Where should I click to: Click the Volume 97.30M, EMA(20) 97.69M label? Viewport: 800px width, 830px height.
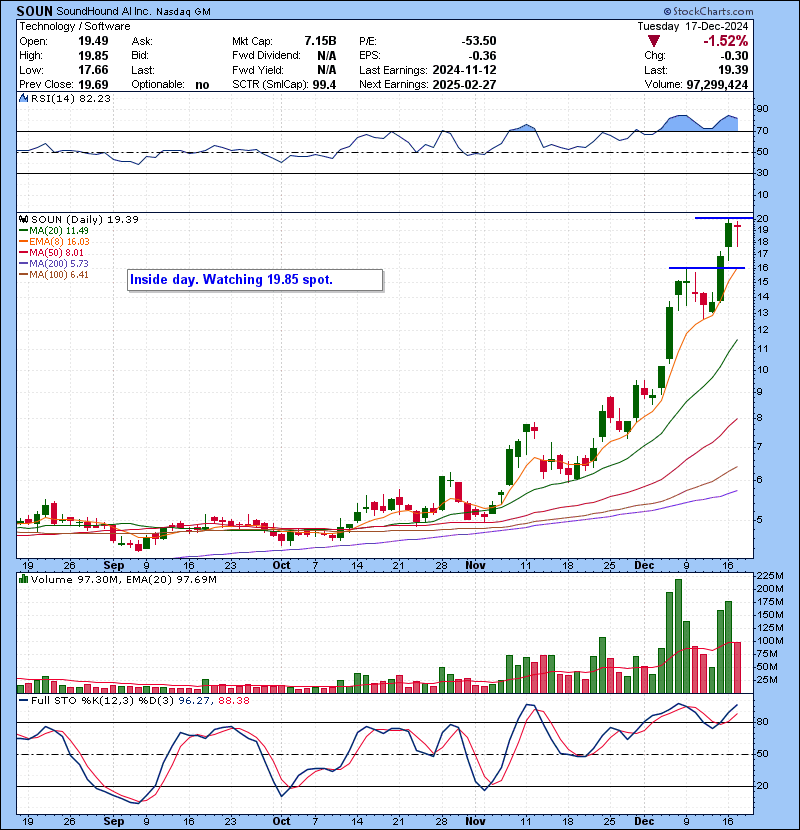click(124, 580)
